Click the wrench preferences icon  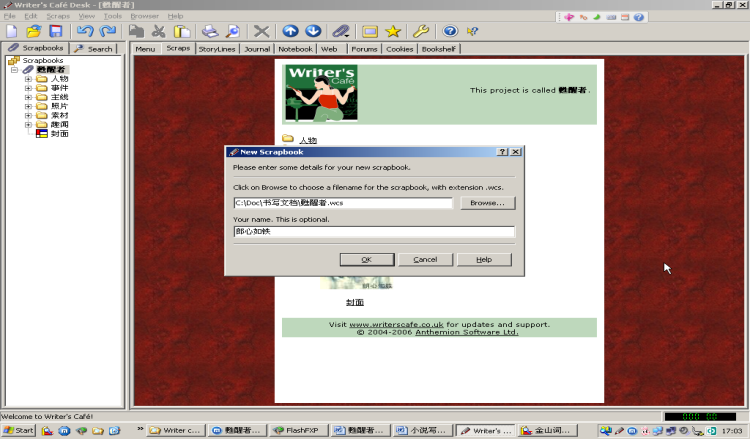421,32
